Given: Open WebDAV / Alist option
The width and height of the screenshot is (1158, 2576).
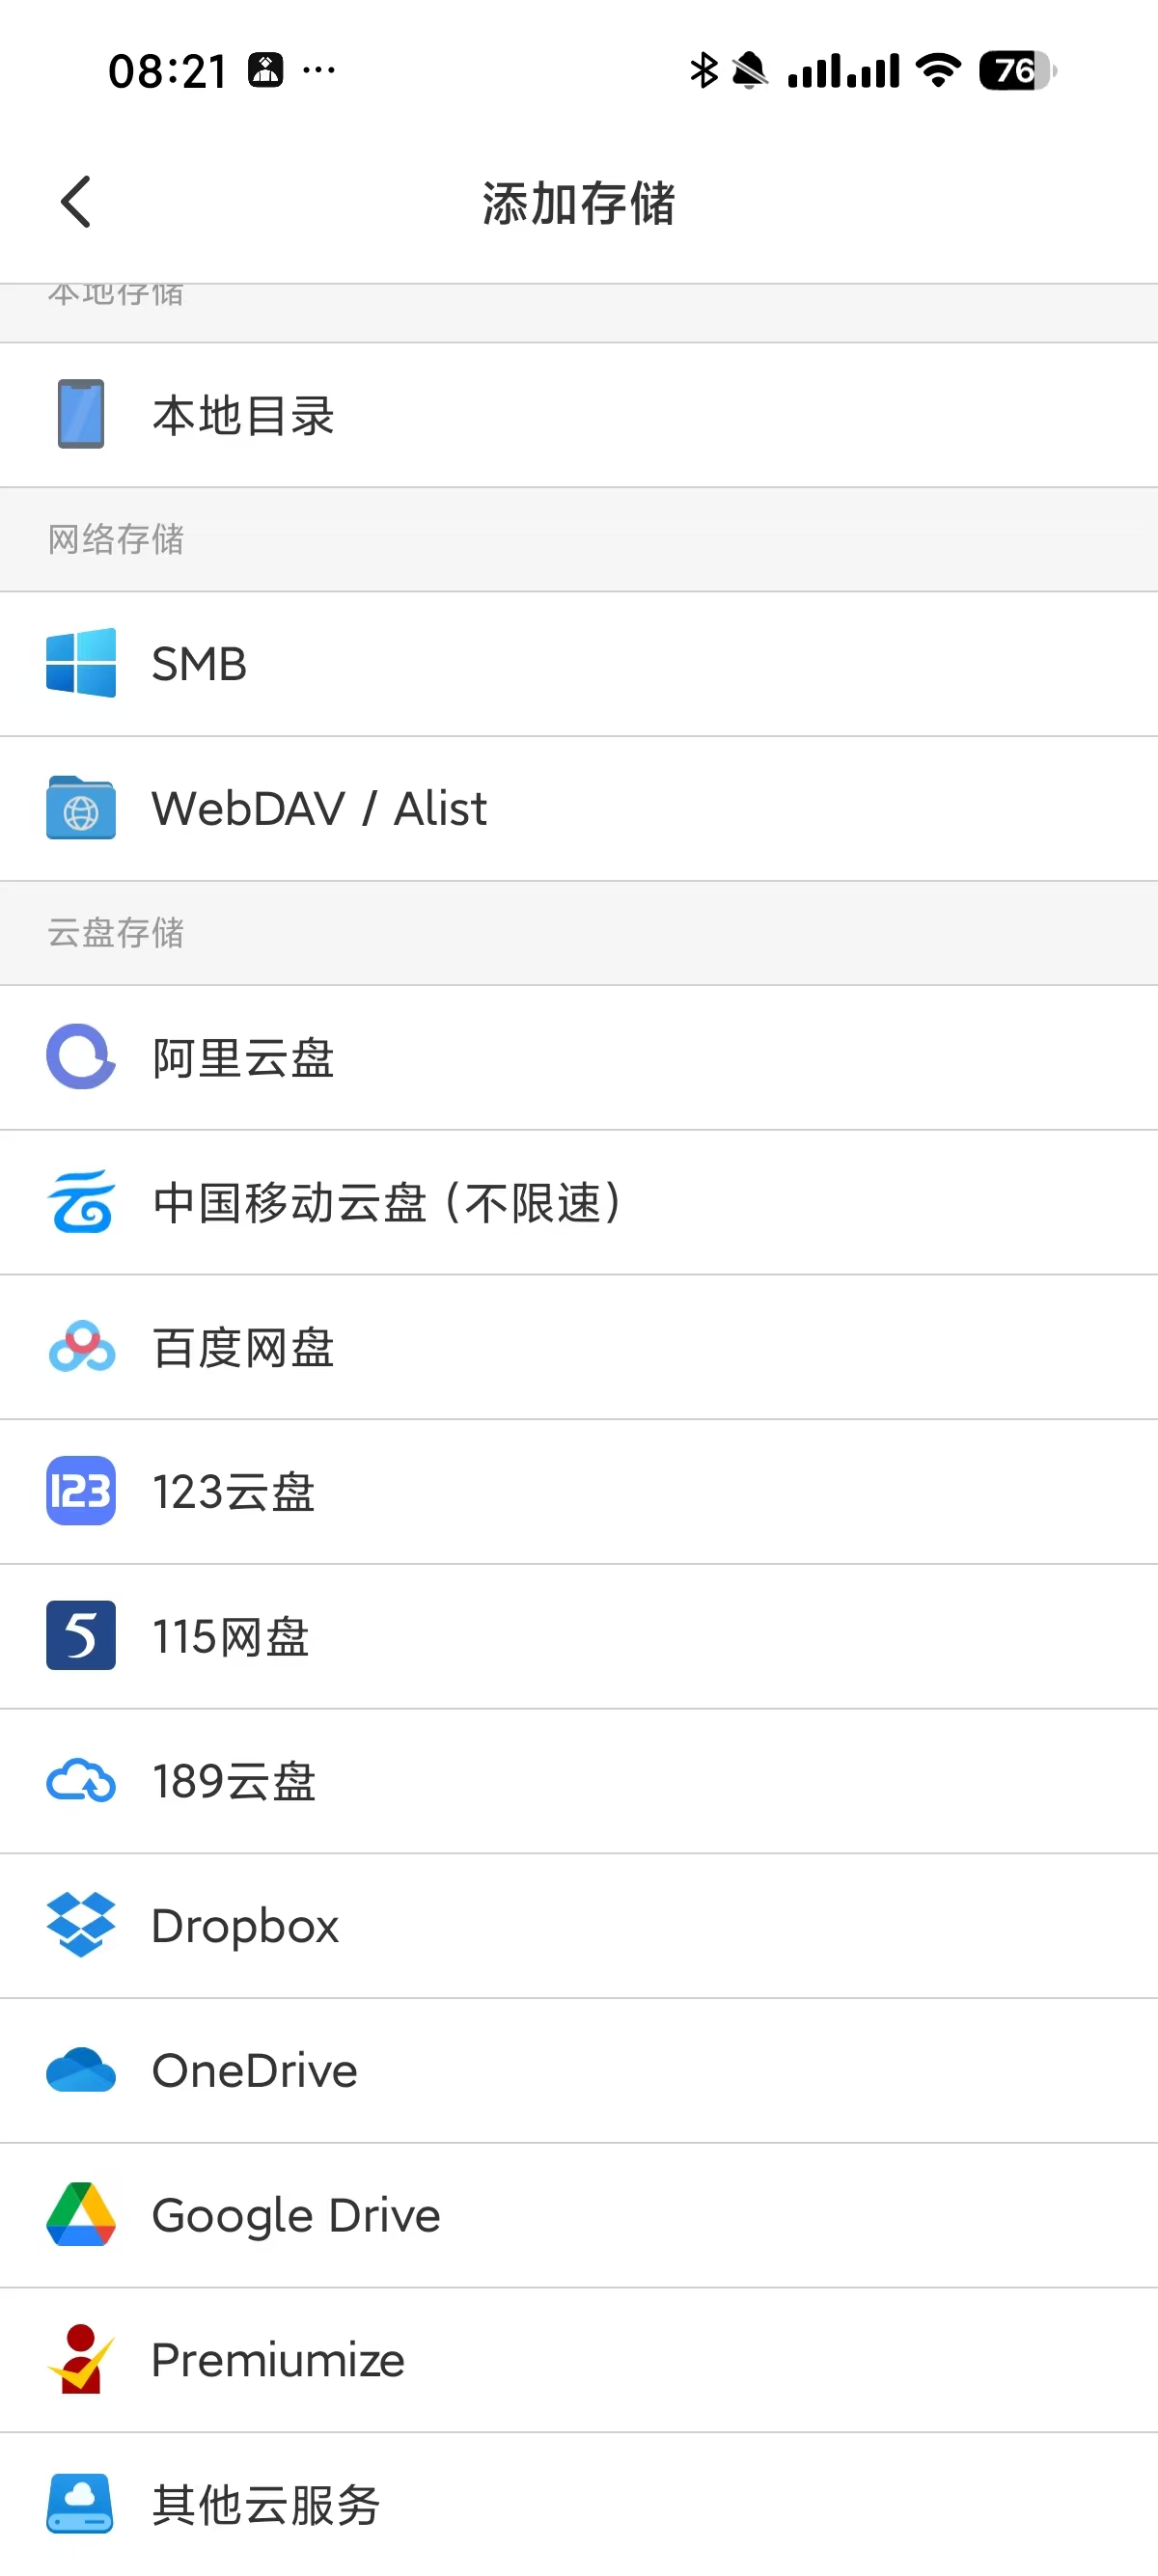Looking at the screenshot, I should click(319, 809).
